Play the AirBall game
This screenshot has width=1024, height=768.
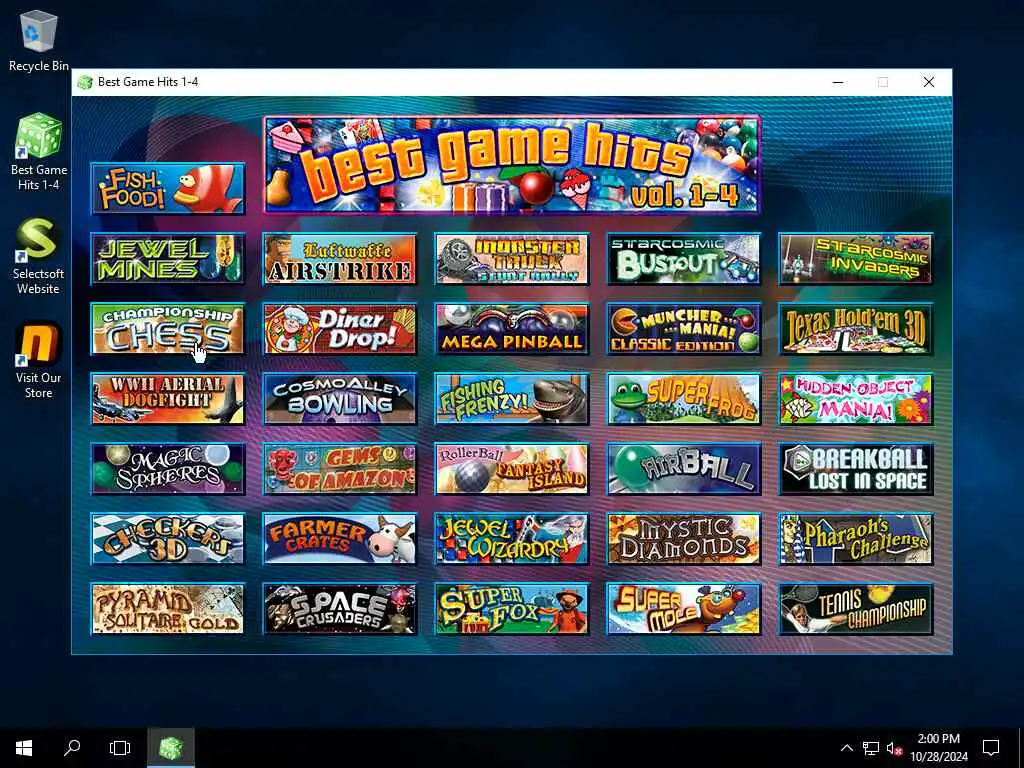pyautogui.click(x=684, y=469)
